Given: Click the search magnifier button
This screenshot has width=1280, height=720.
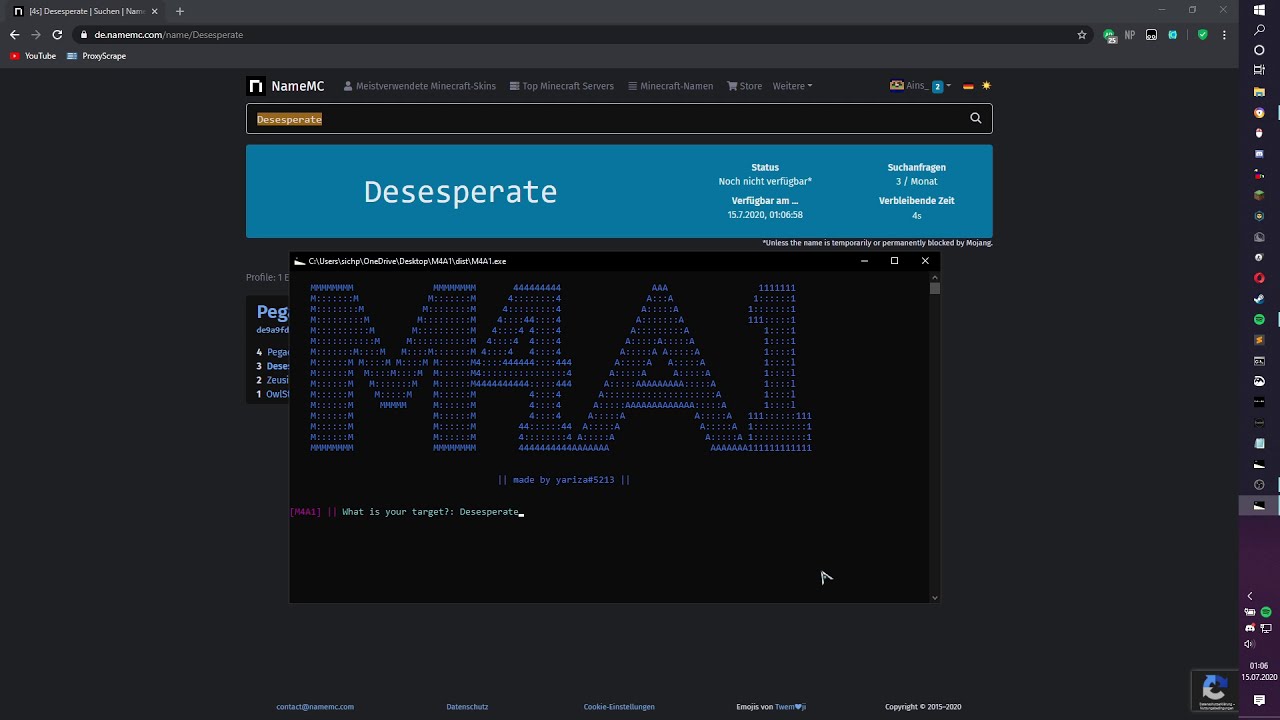Looking at the screenshot, I should (976, 119).
